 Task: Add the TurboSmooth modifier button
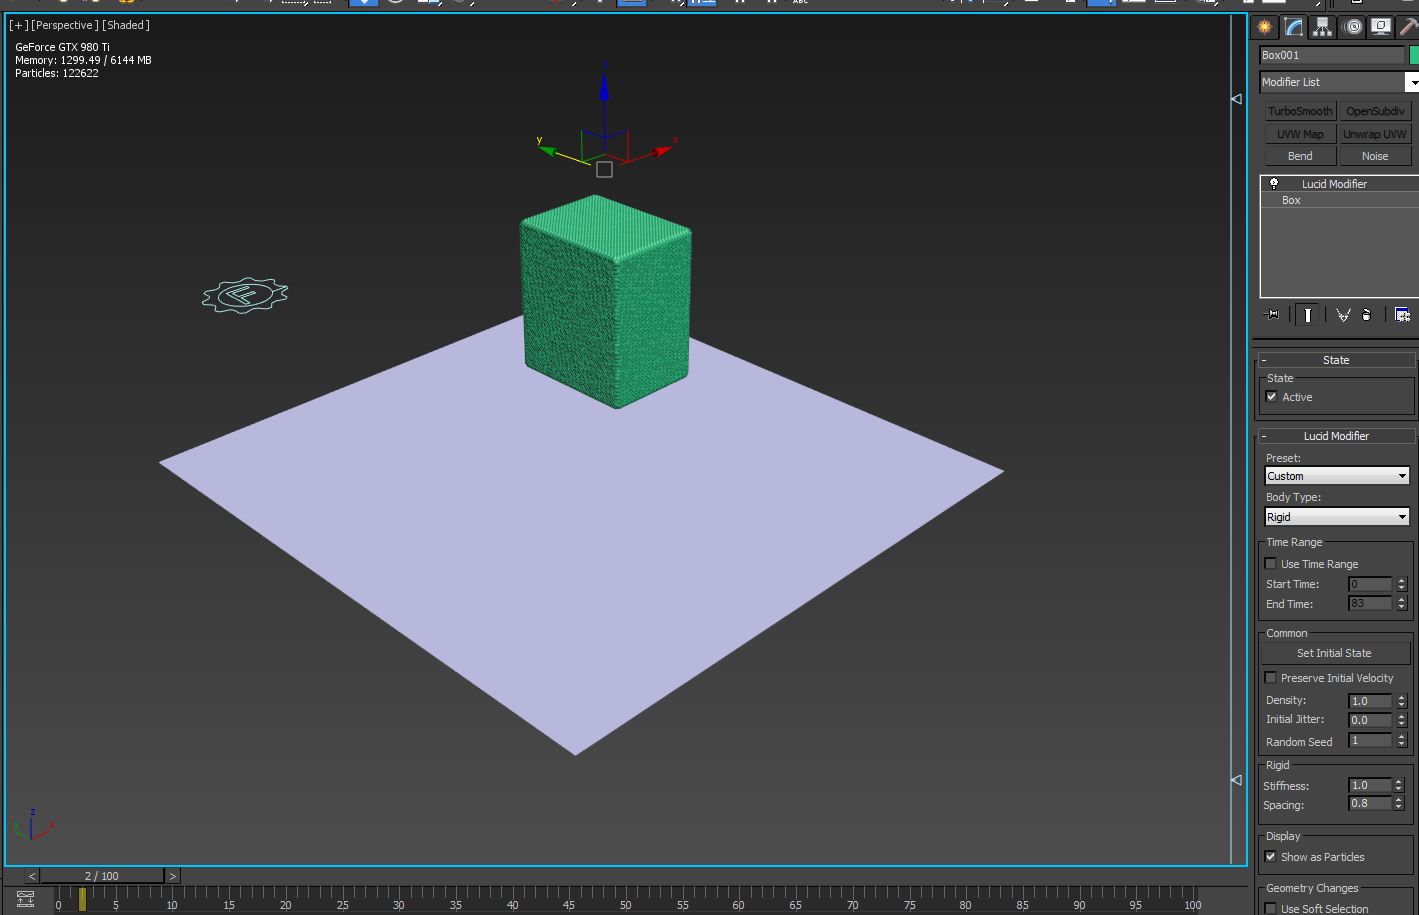click(x=1300, y=111)
